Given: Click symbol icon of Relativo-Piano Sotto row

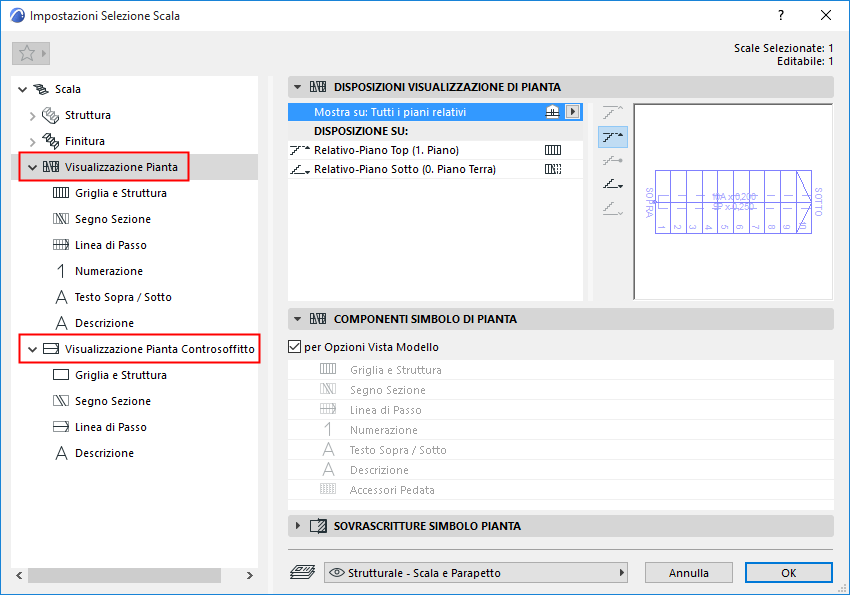Looking at the screenshot, I should tap(553, 169).
